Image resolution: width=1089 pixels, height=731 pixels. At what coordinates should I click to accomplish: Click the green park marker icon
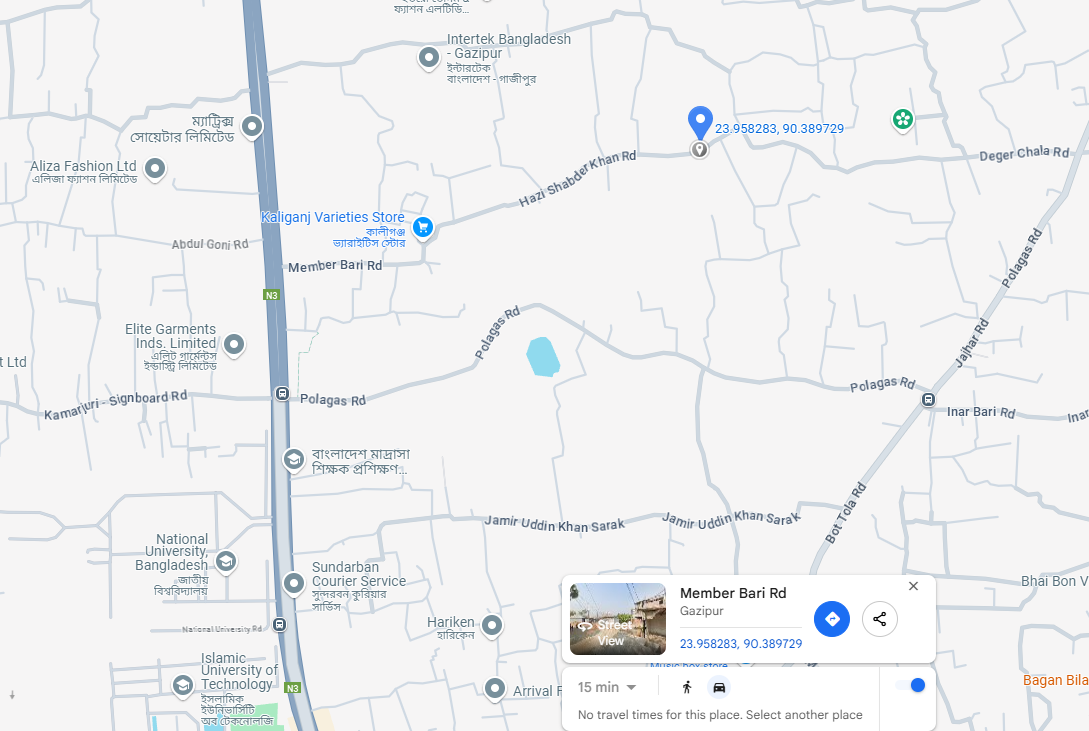point(902,119)
